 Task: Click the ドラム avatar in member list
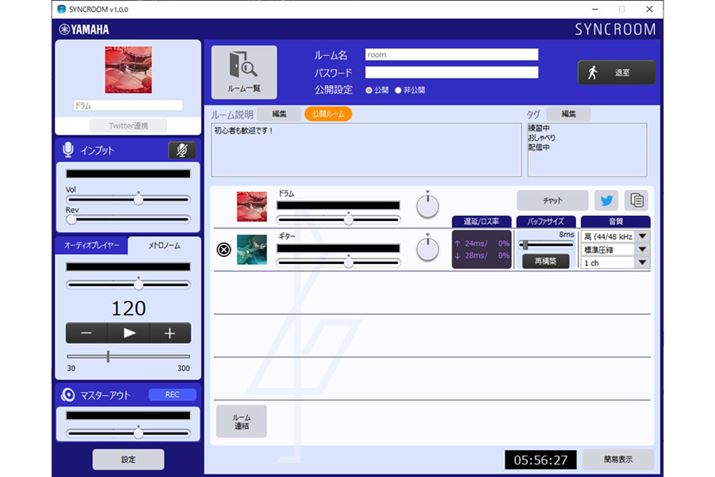point(252,207)
